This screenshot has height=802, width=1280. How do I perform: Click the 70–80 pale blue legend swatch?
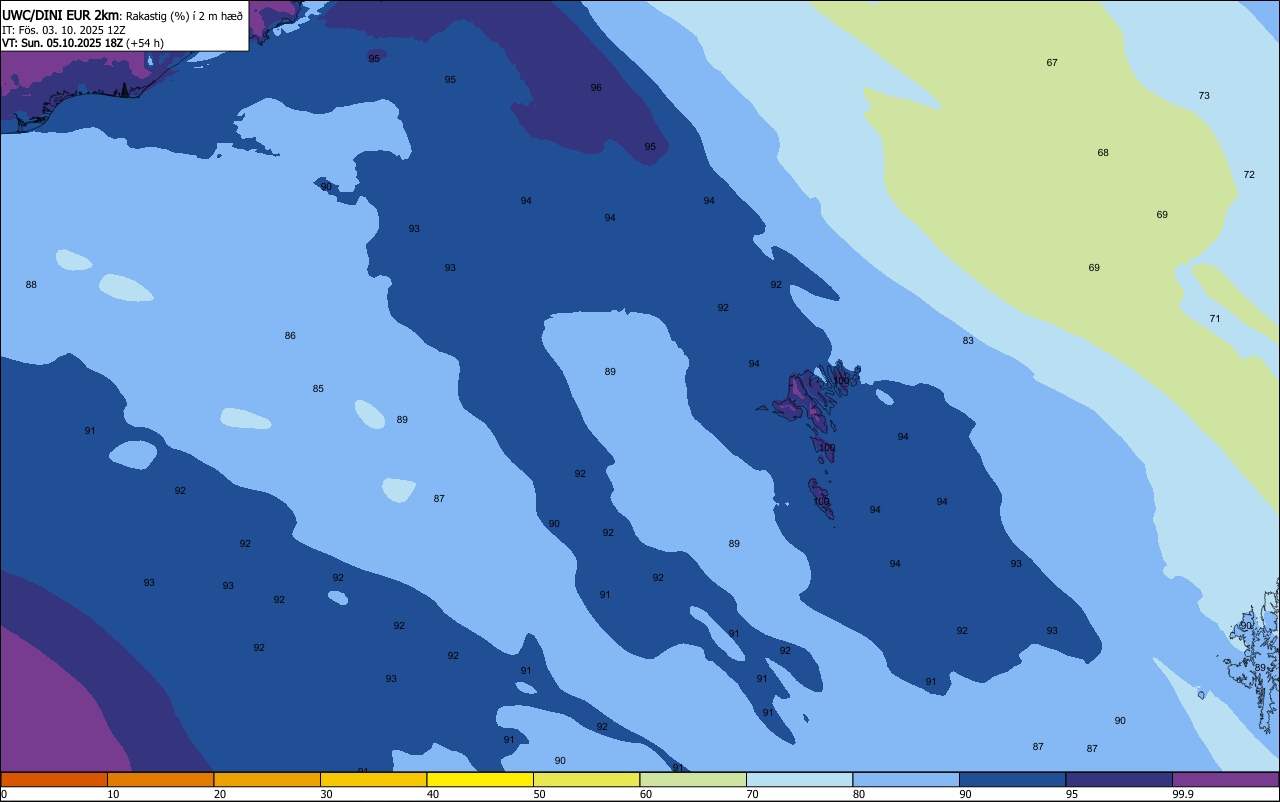799,779
